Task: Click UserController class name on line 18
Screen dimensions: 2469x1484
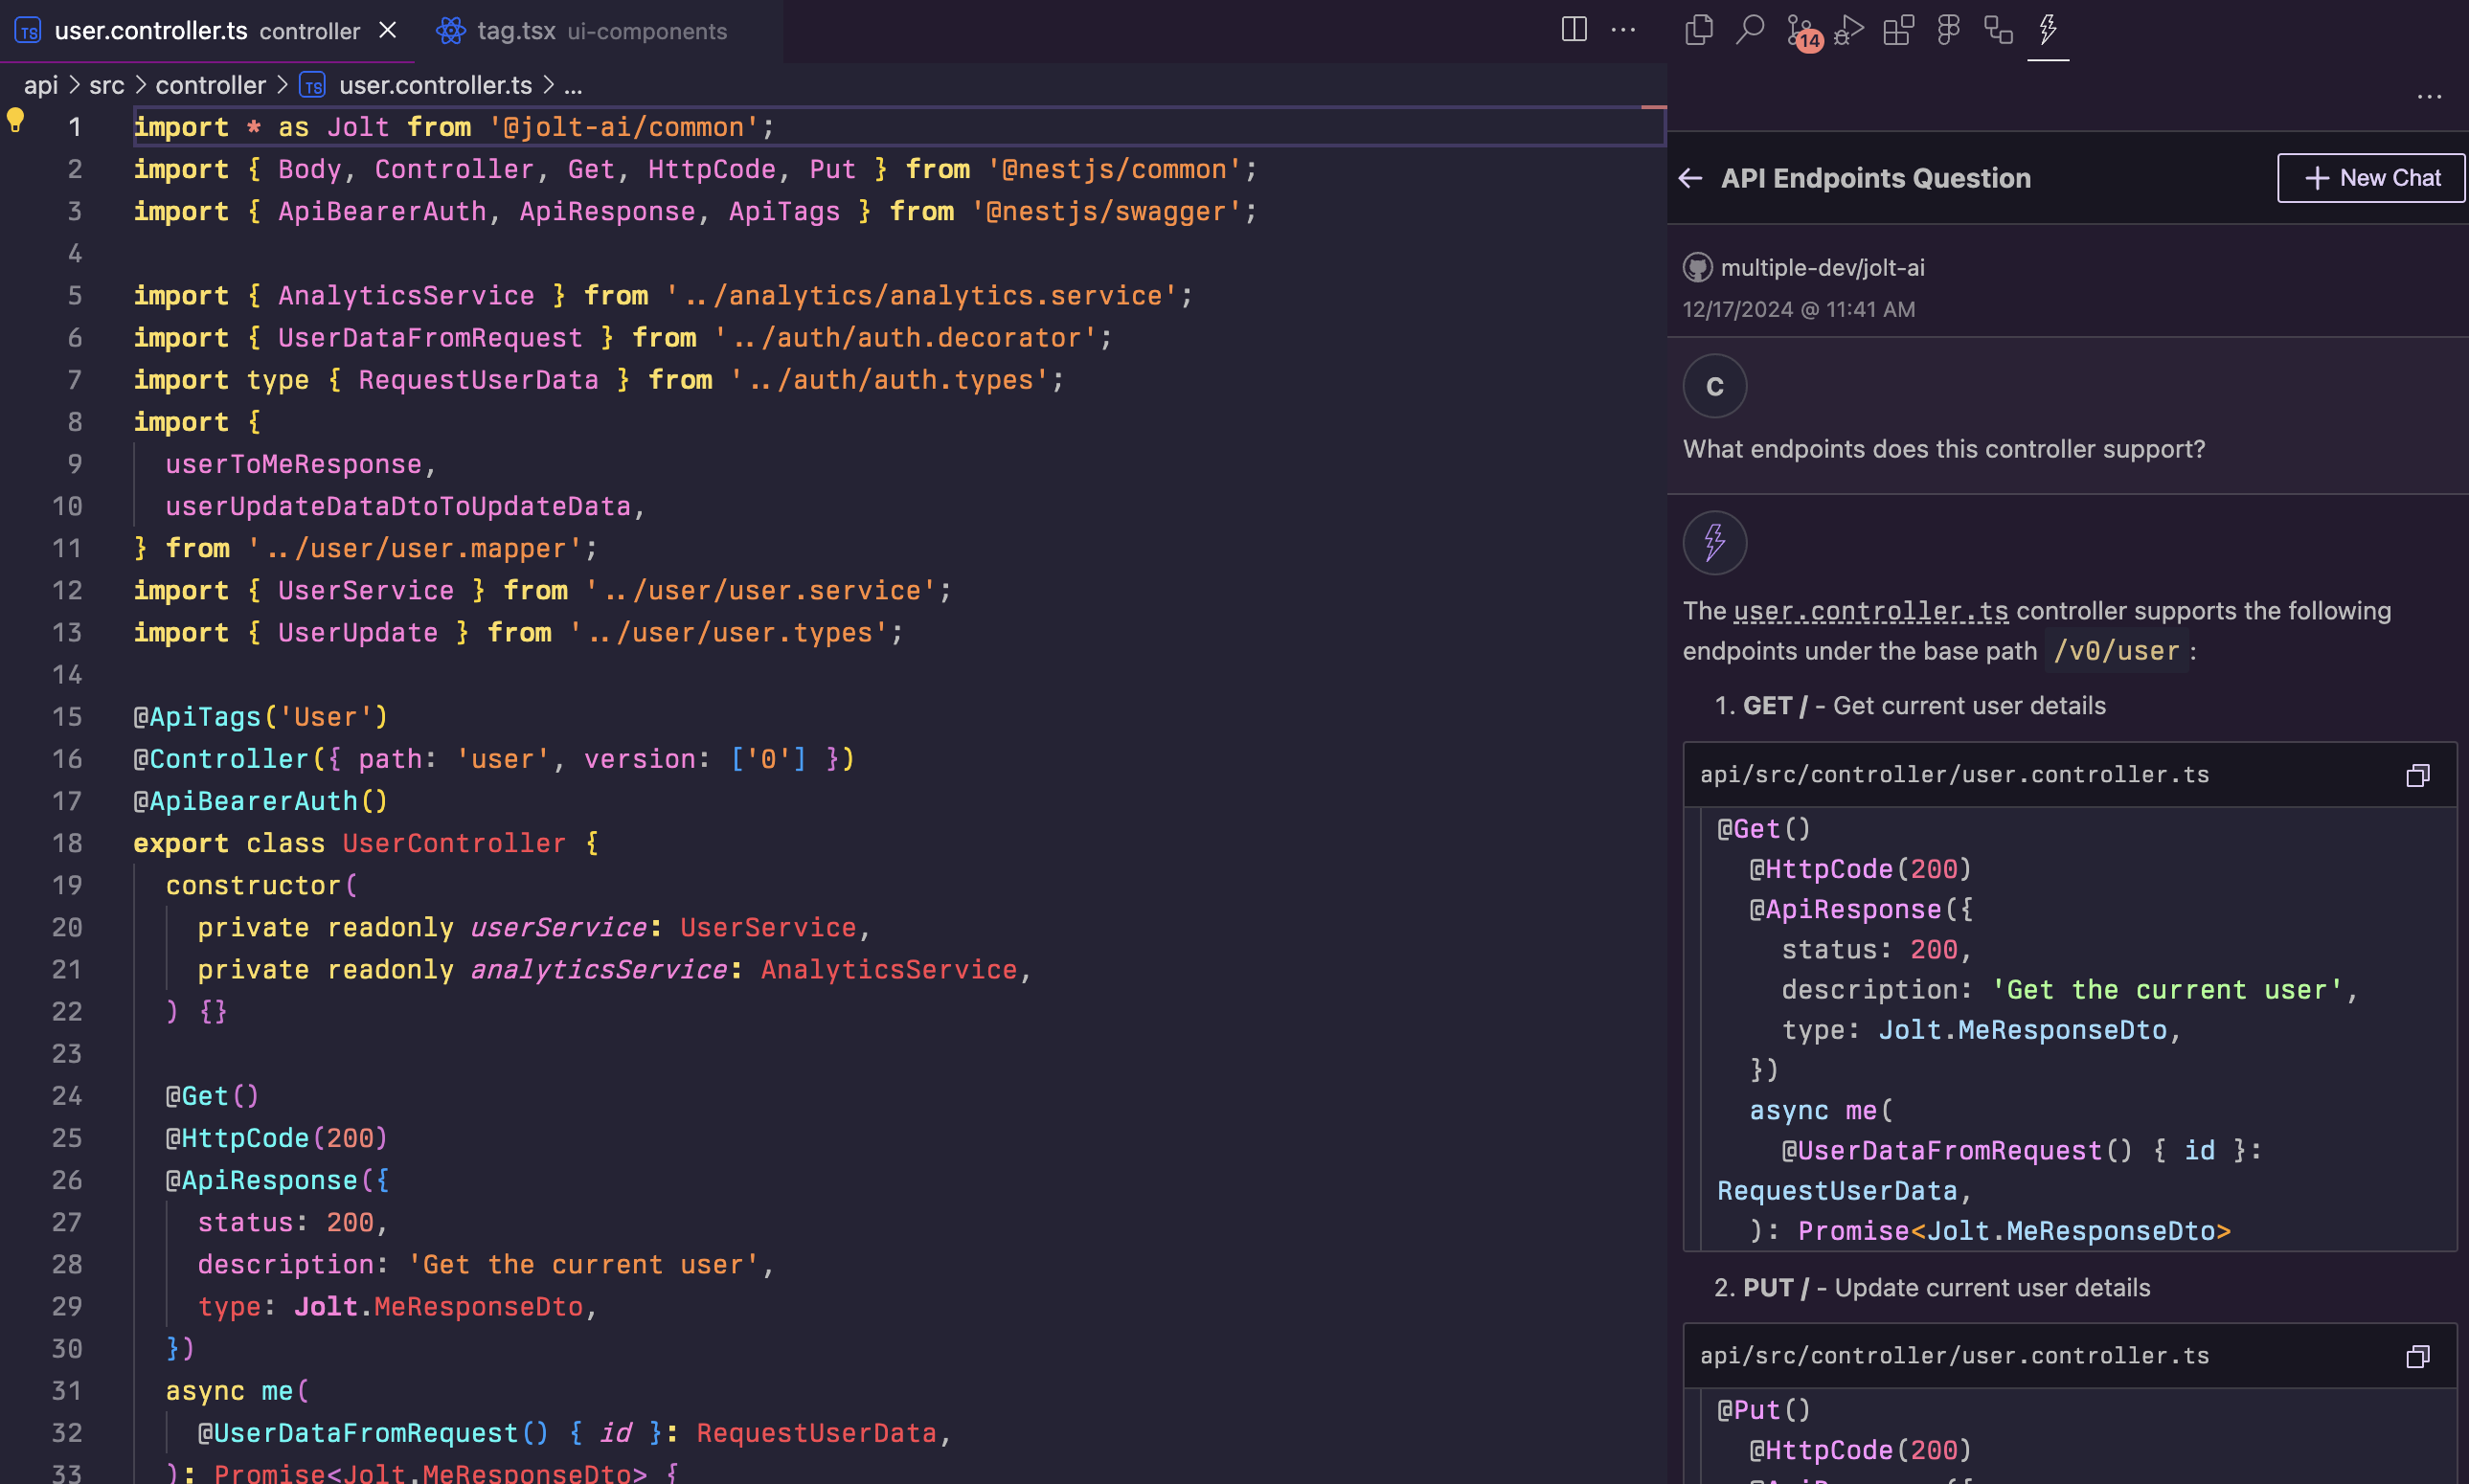Action: (454, 843)
